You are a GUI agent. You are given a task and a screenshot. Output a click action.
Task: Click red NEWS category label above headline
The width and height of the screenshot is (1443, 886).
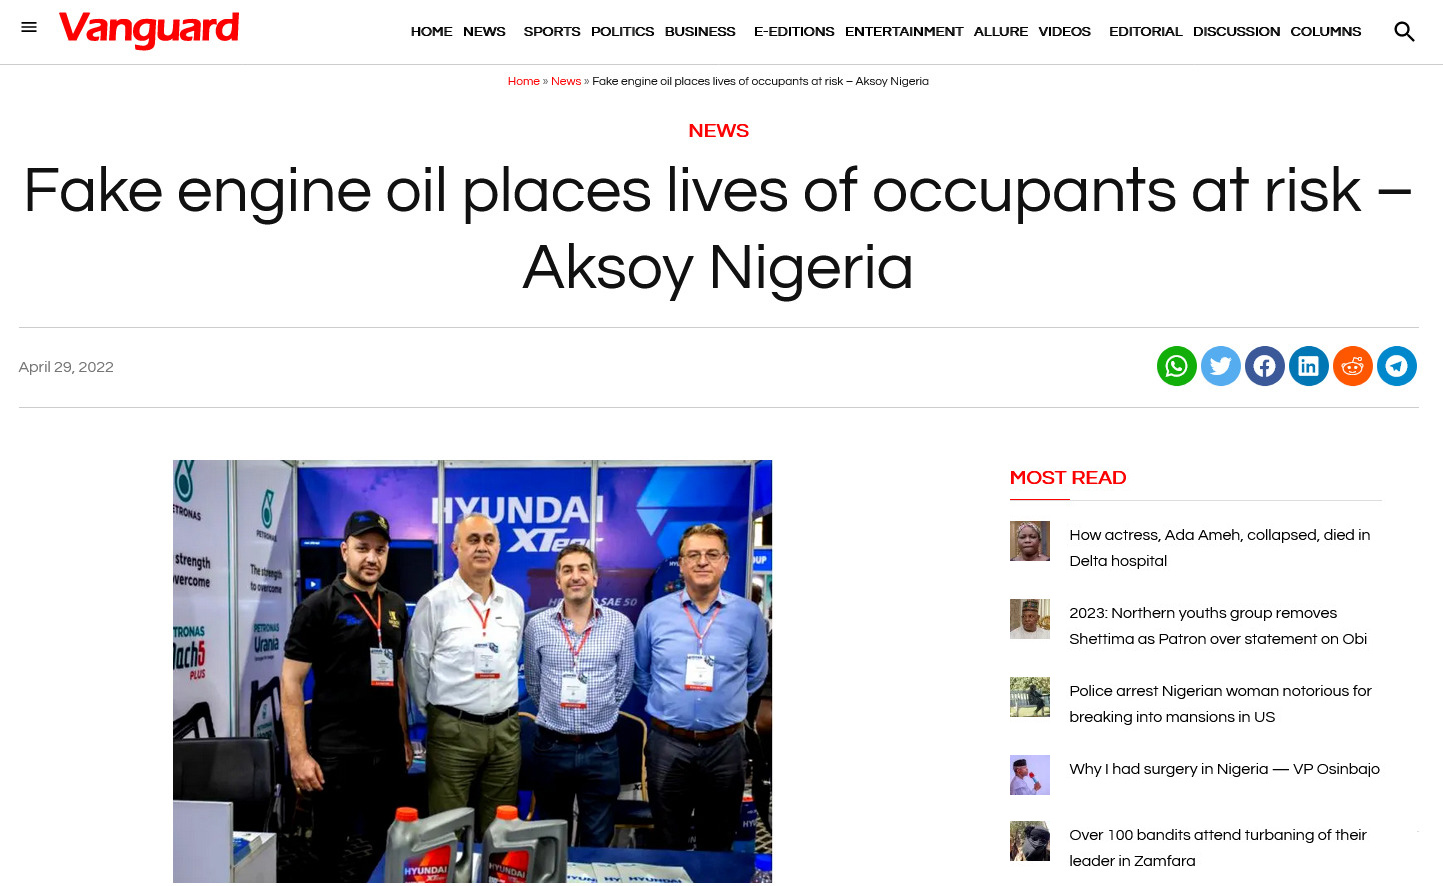pyautogui.click(x=718, y=131)
